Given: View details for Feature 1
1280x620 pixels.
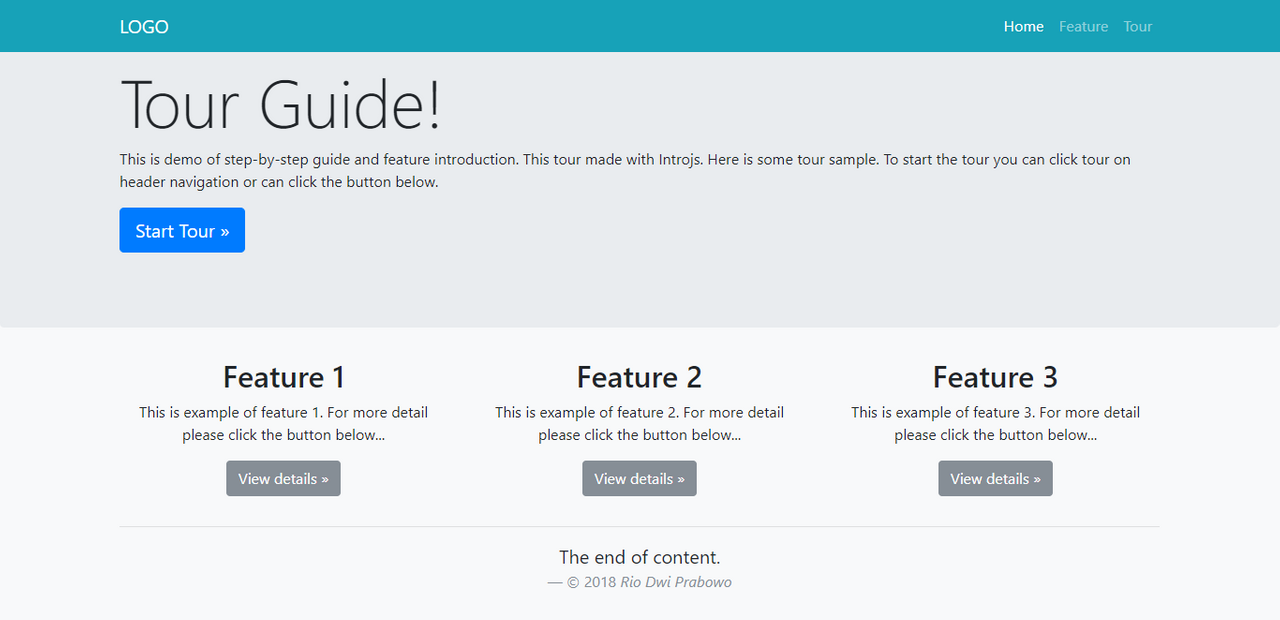Looking at the screenshot, I should (x=283, y=479).
